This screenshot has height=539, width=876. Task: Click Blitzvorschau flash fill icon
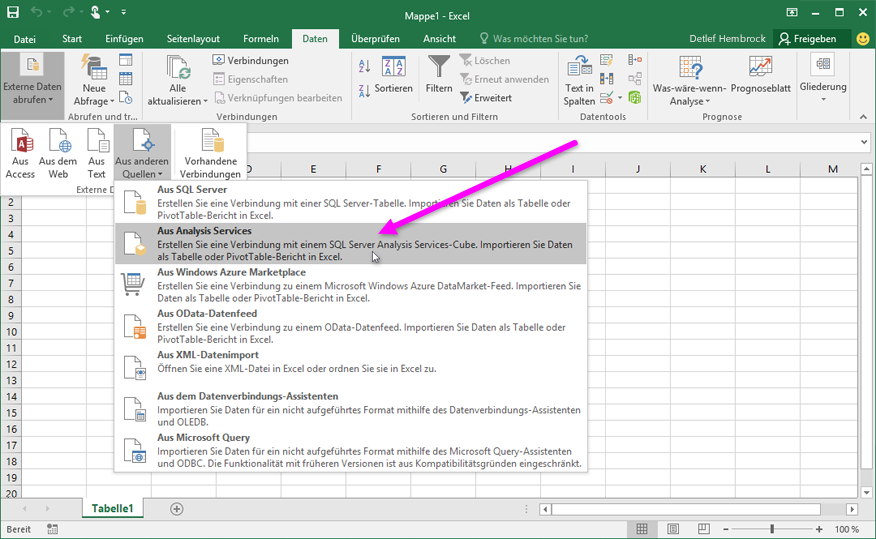click(606, 60)
